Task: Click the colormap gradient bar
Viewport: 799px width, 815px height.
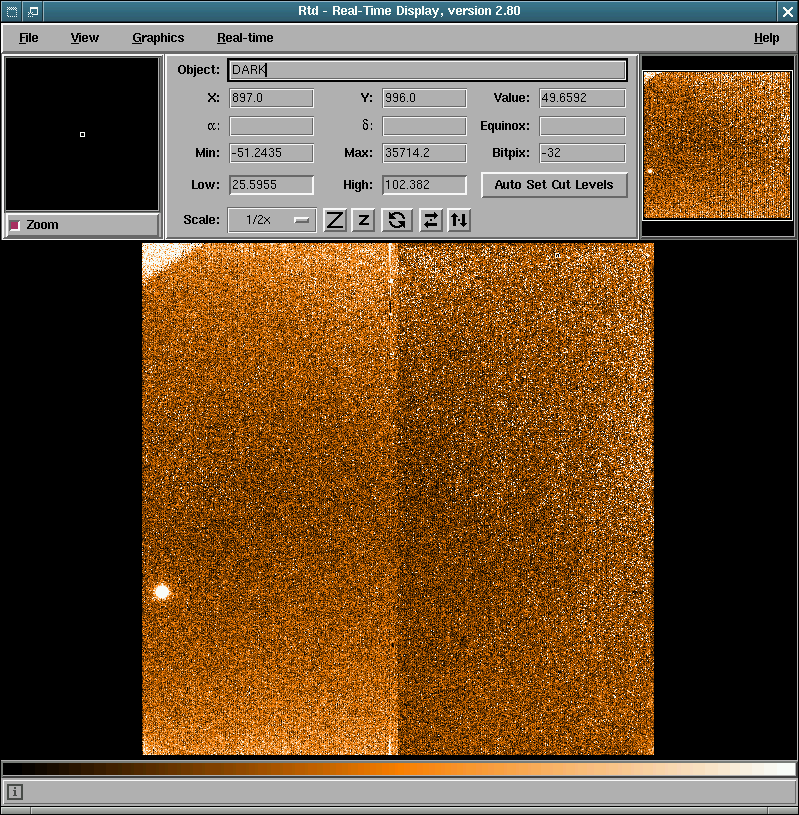Action: tap(399, 769)
